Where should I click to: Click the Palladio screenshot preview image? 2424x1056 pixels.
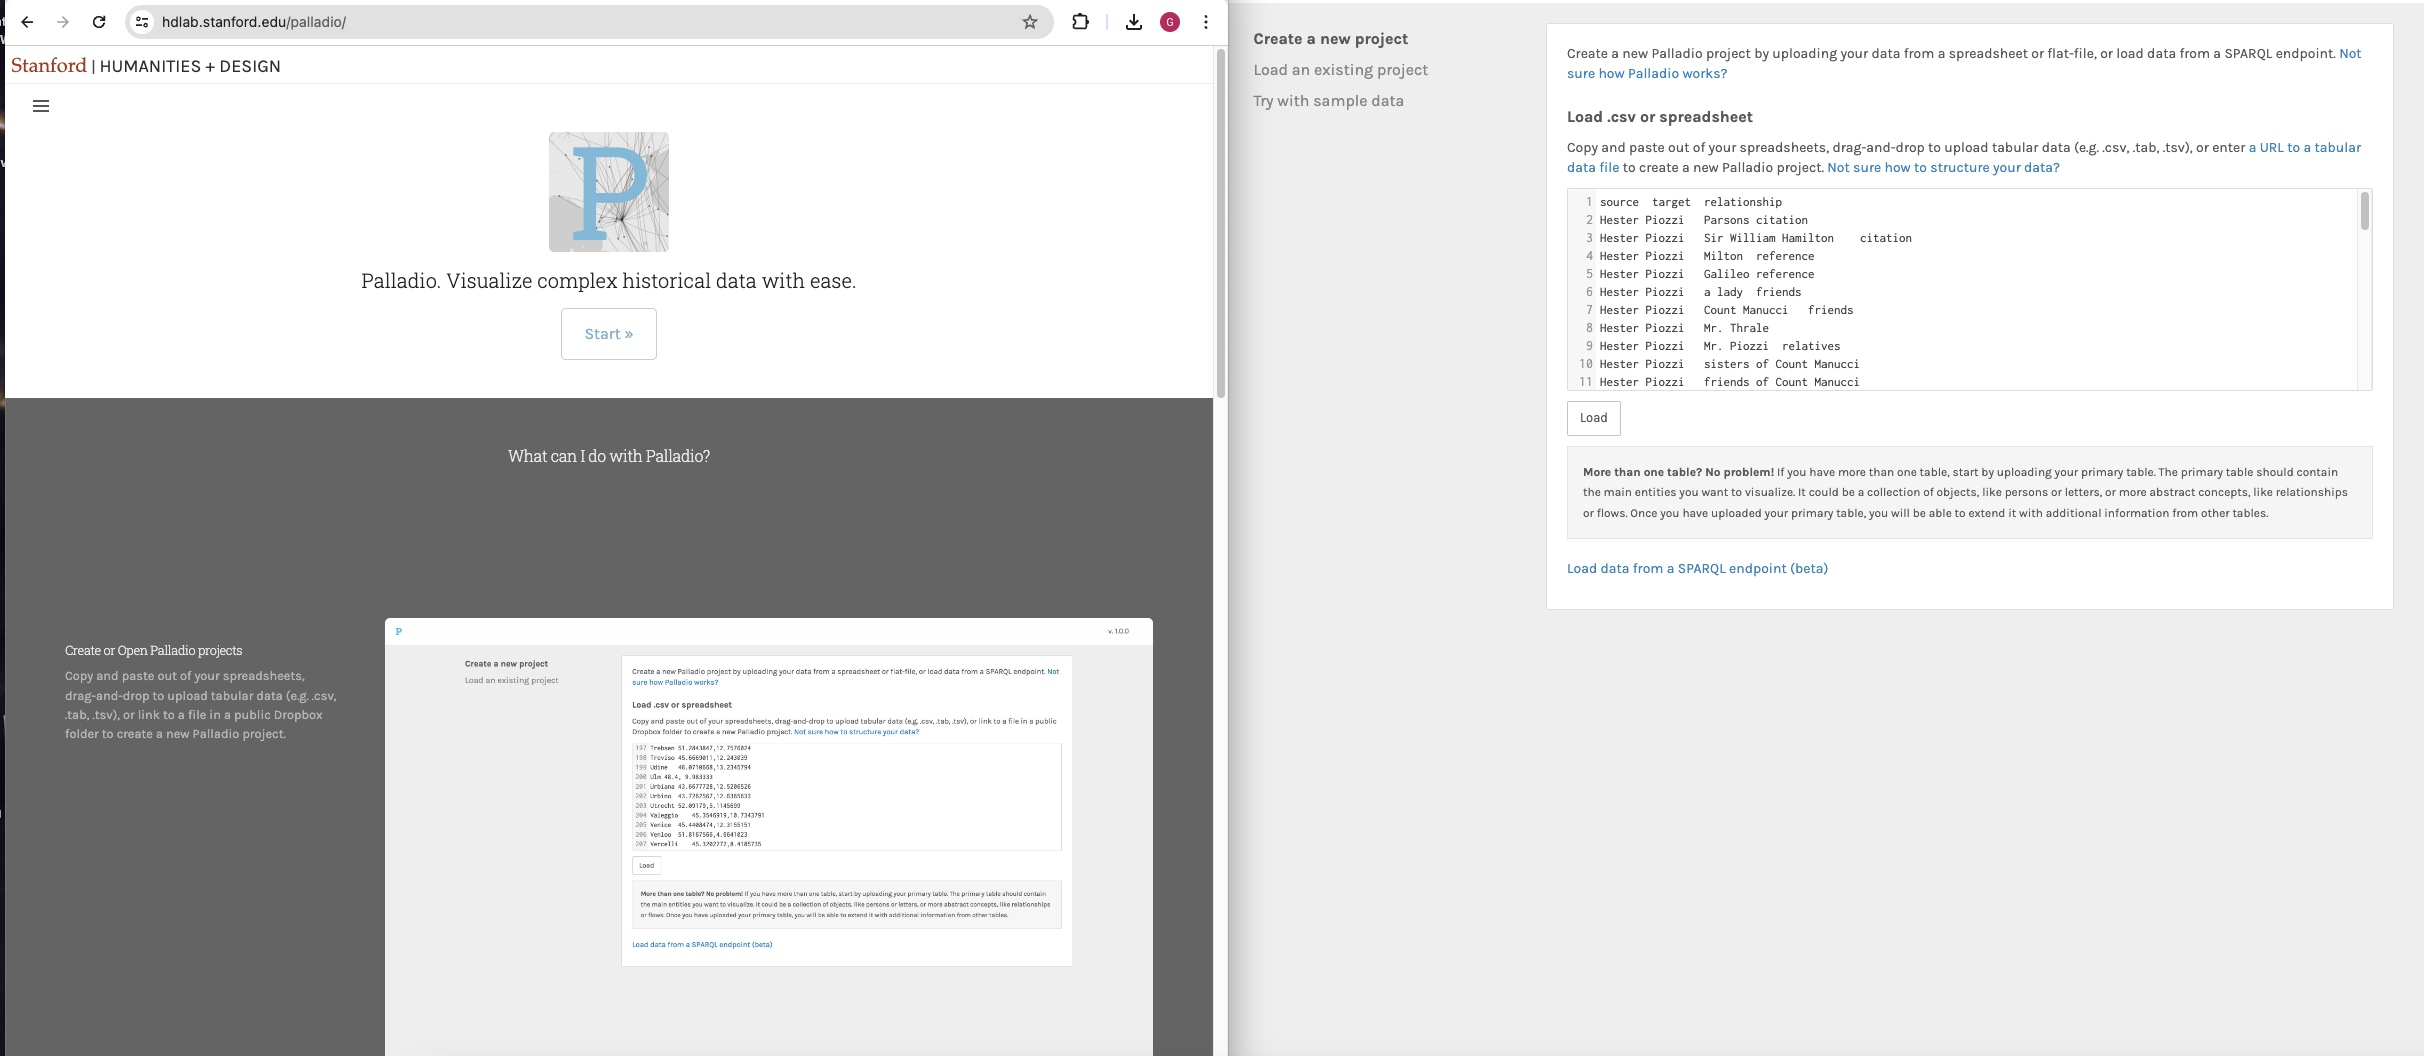(769, 837)
